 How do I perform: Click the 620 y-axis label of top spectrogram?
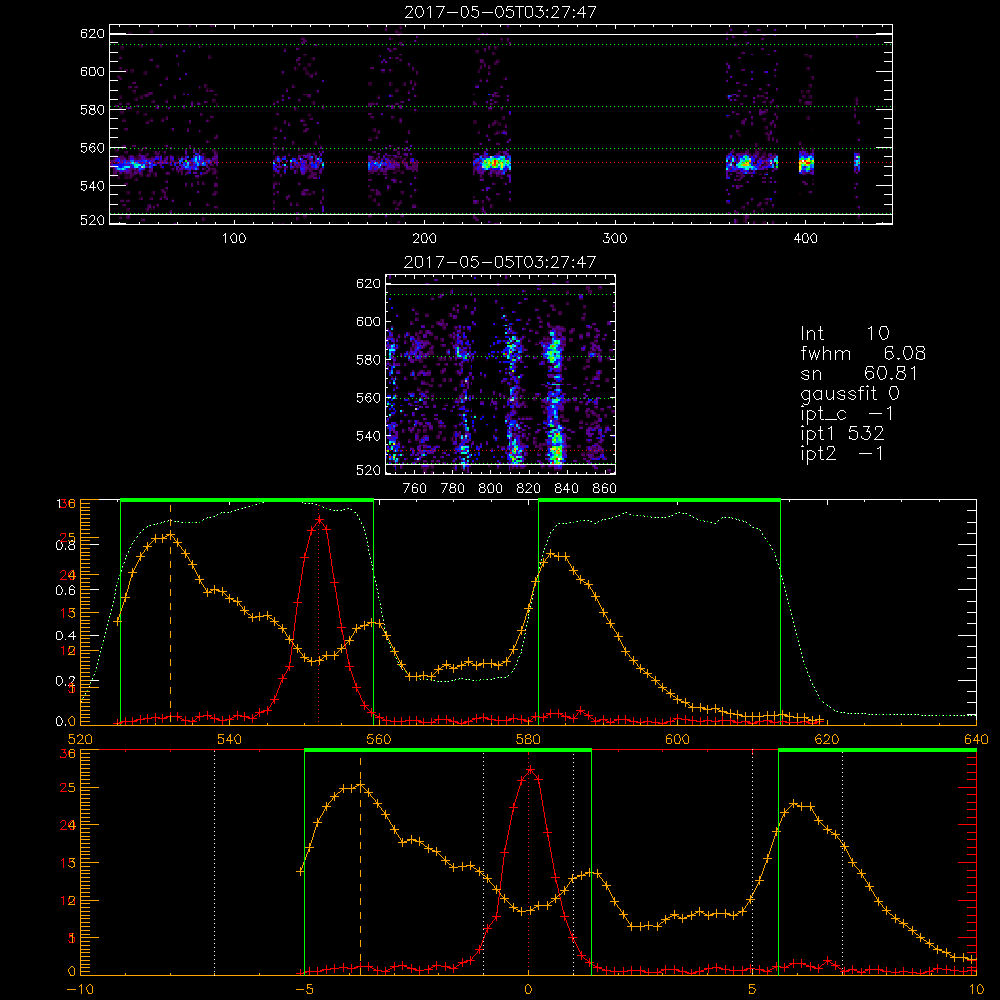tap(92, 34)
